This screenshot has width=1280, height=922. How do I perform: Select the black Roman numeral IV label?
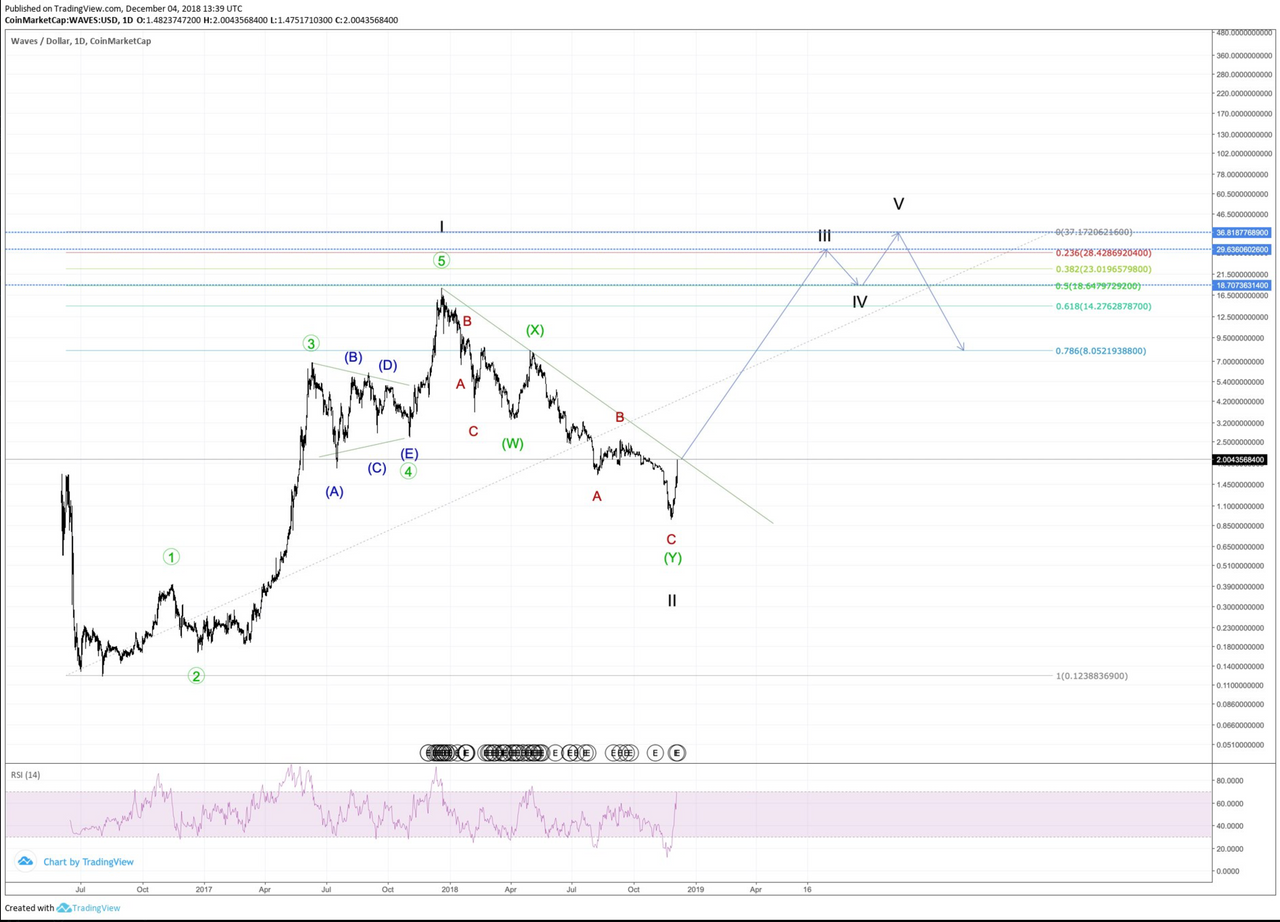(860, 302)
